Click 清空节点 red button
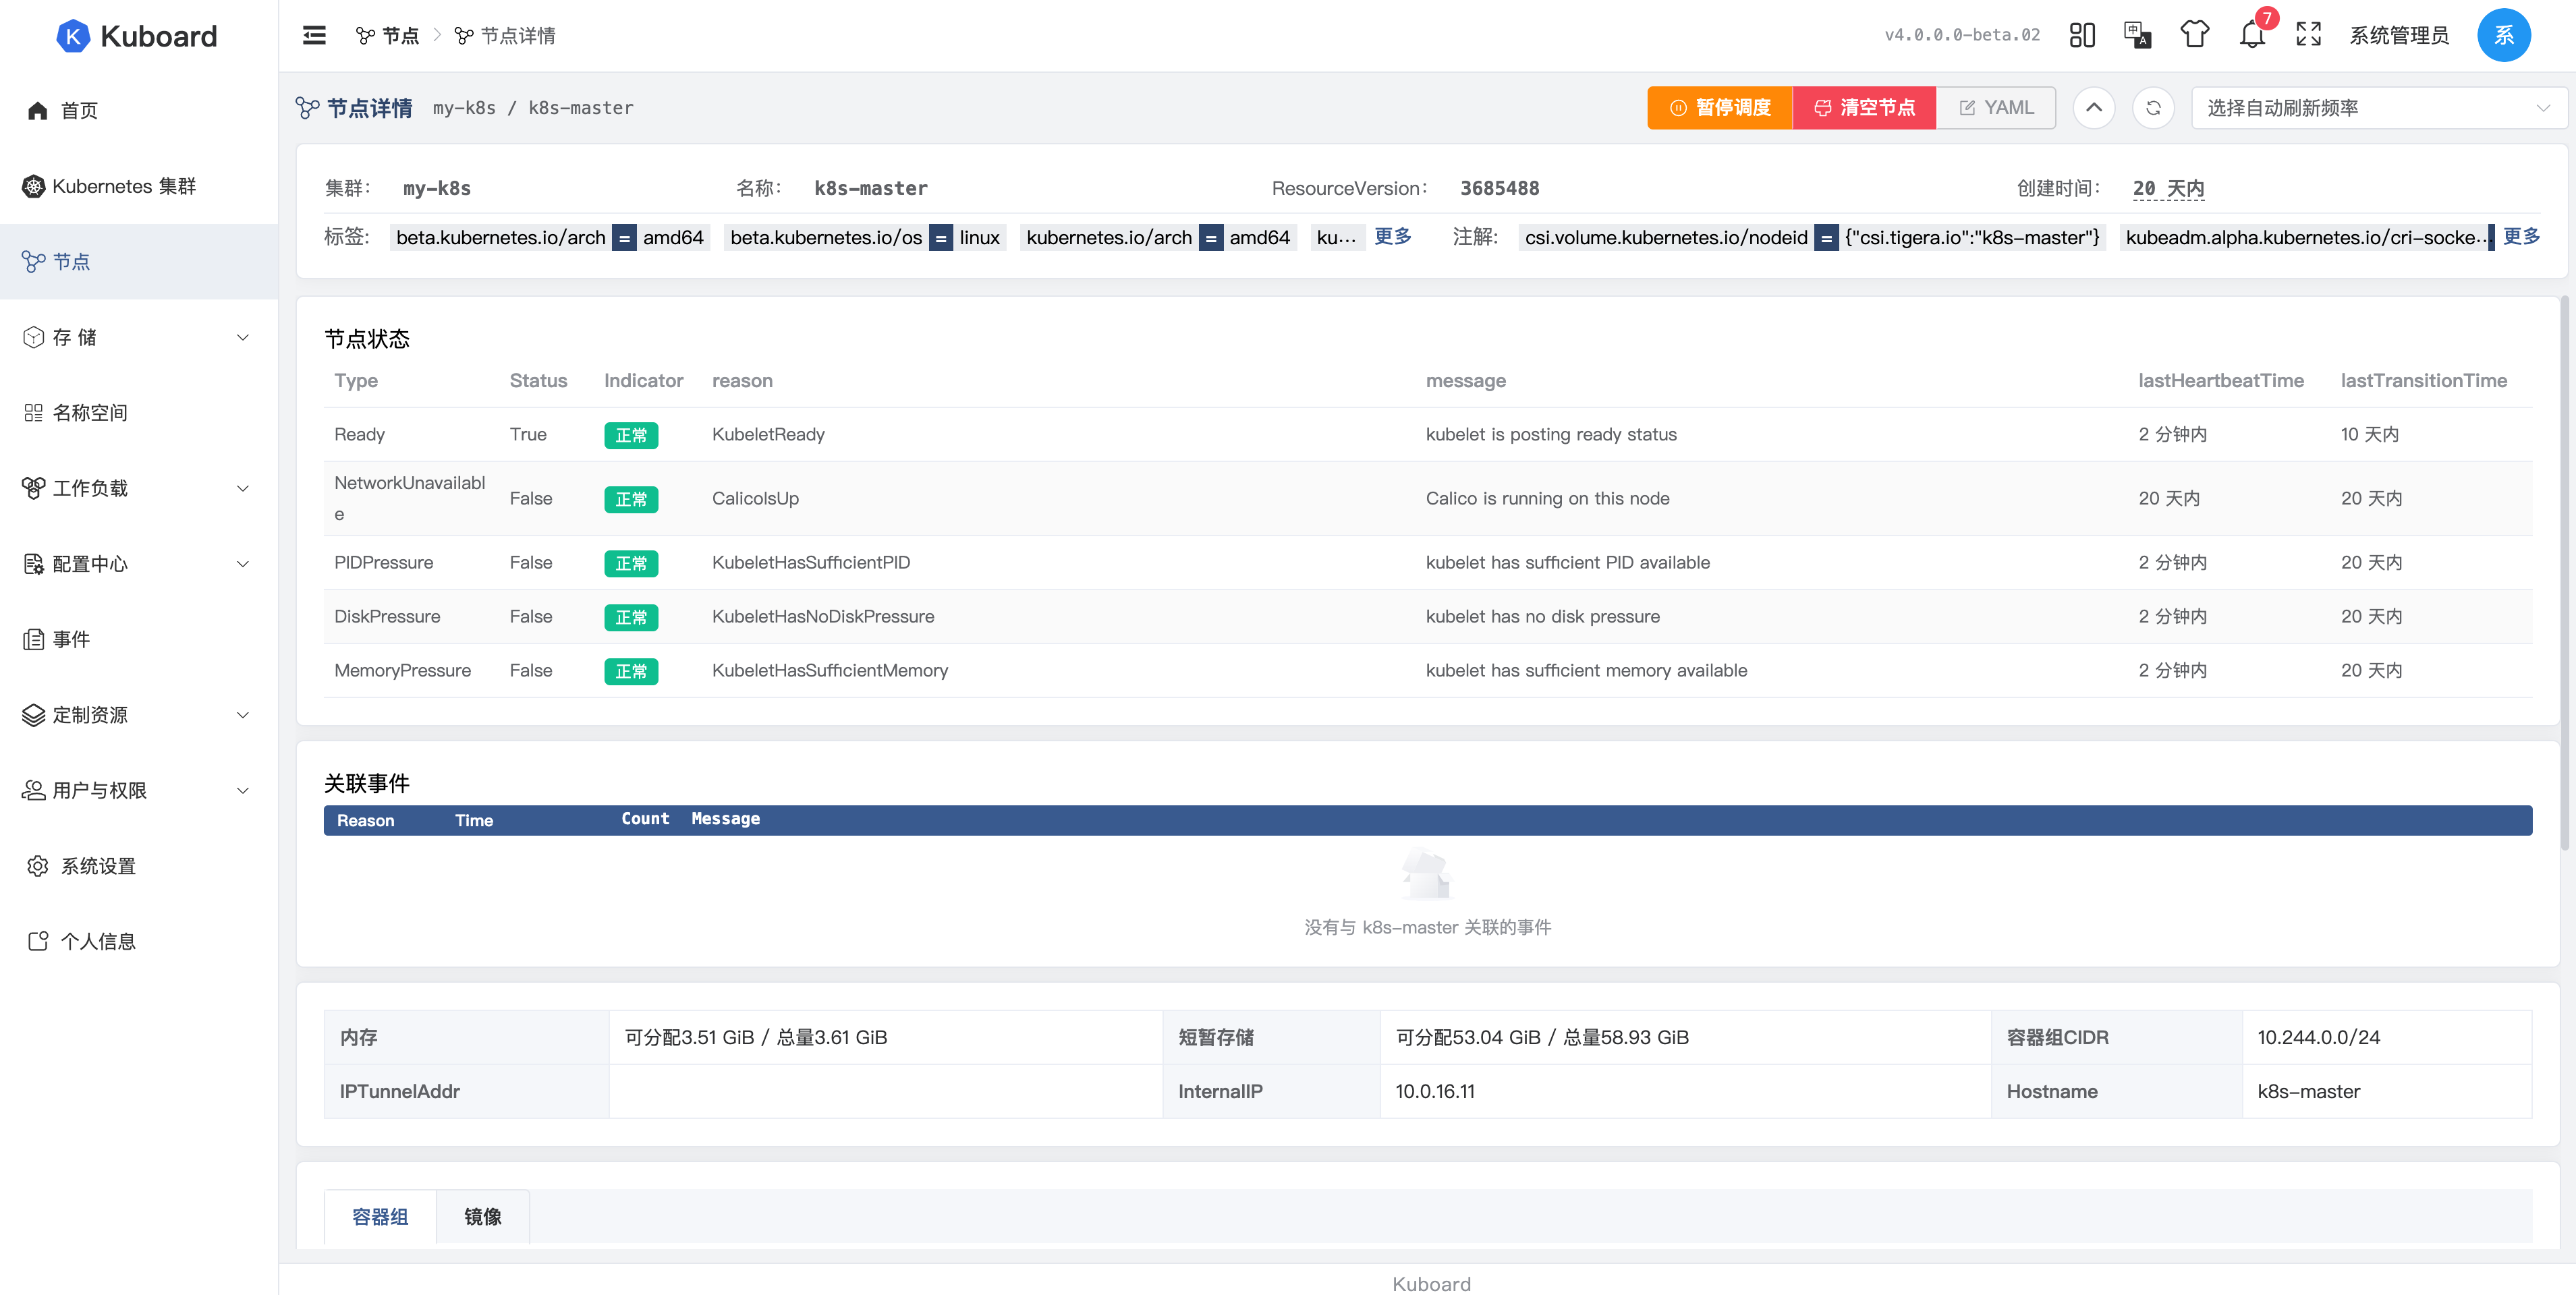The image size is (2576, 1295). [1865, 107]
